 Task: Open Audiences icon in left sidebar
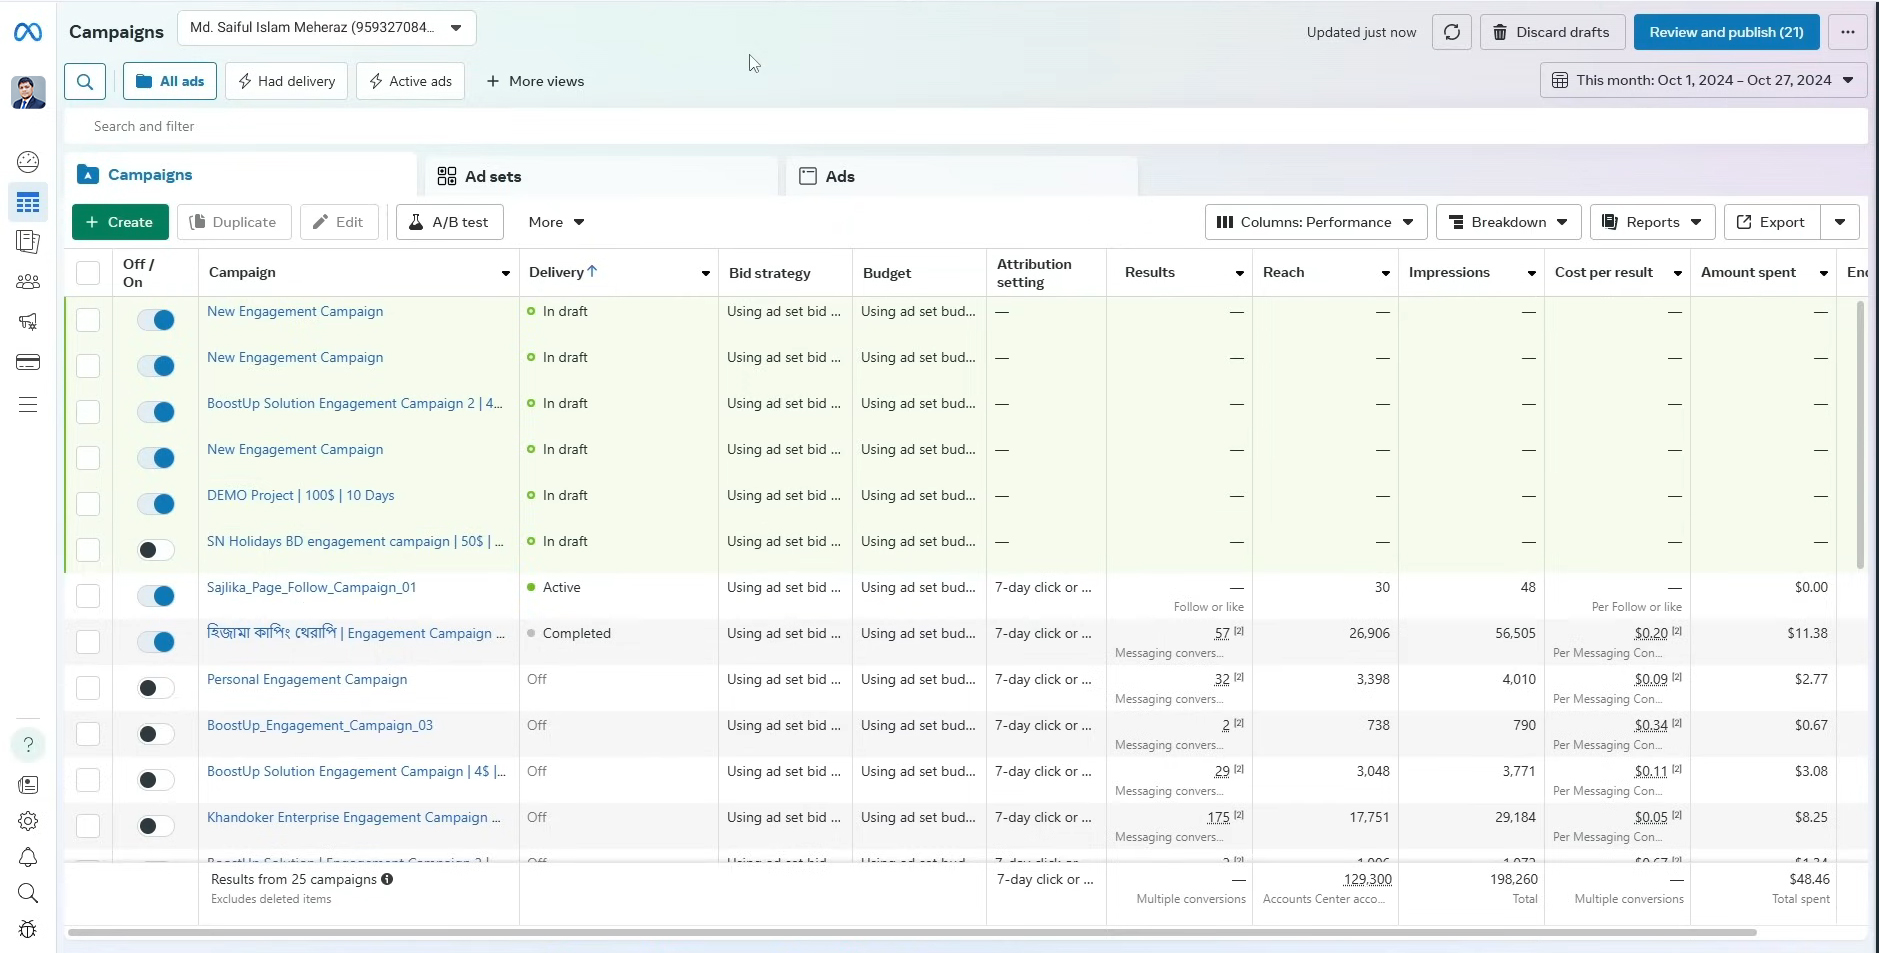pos(28,282)
